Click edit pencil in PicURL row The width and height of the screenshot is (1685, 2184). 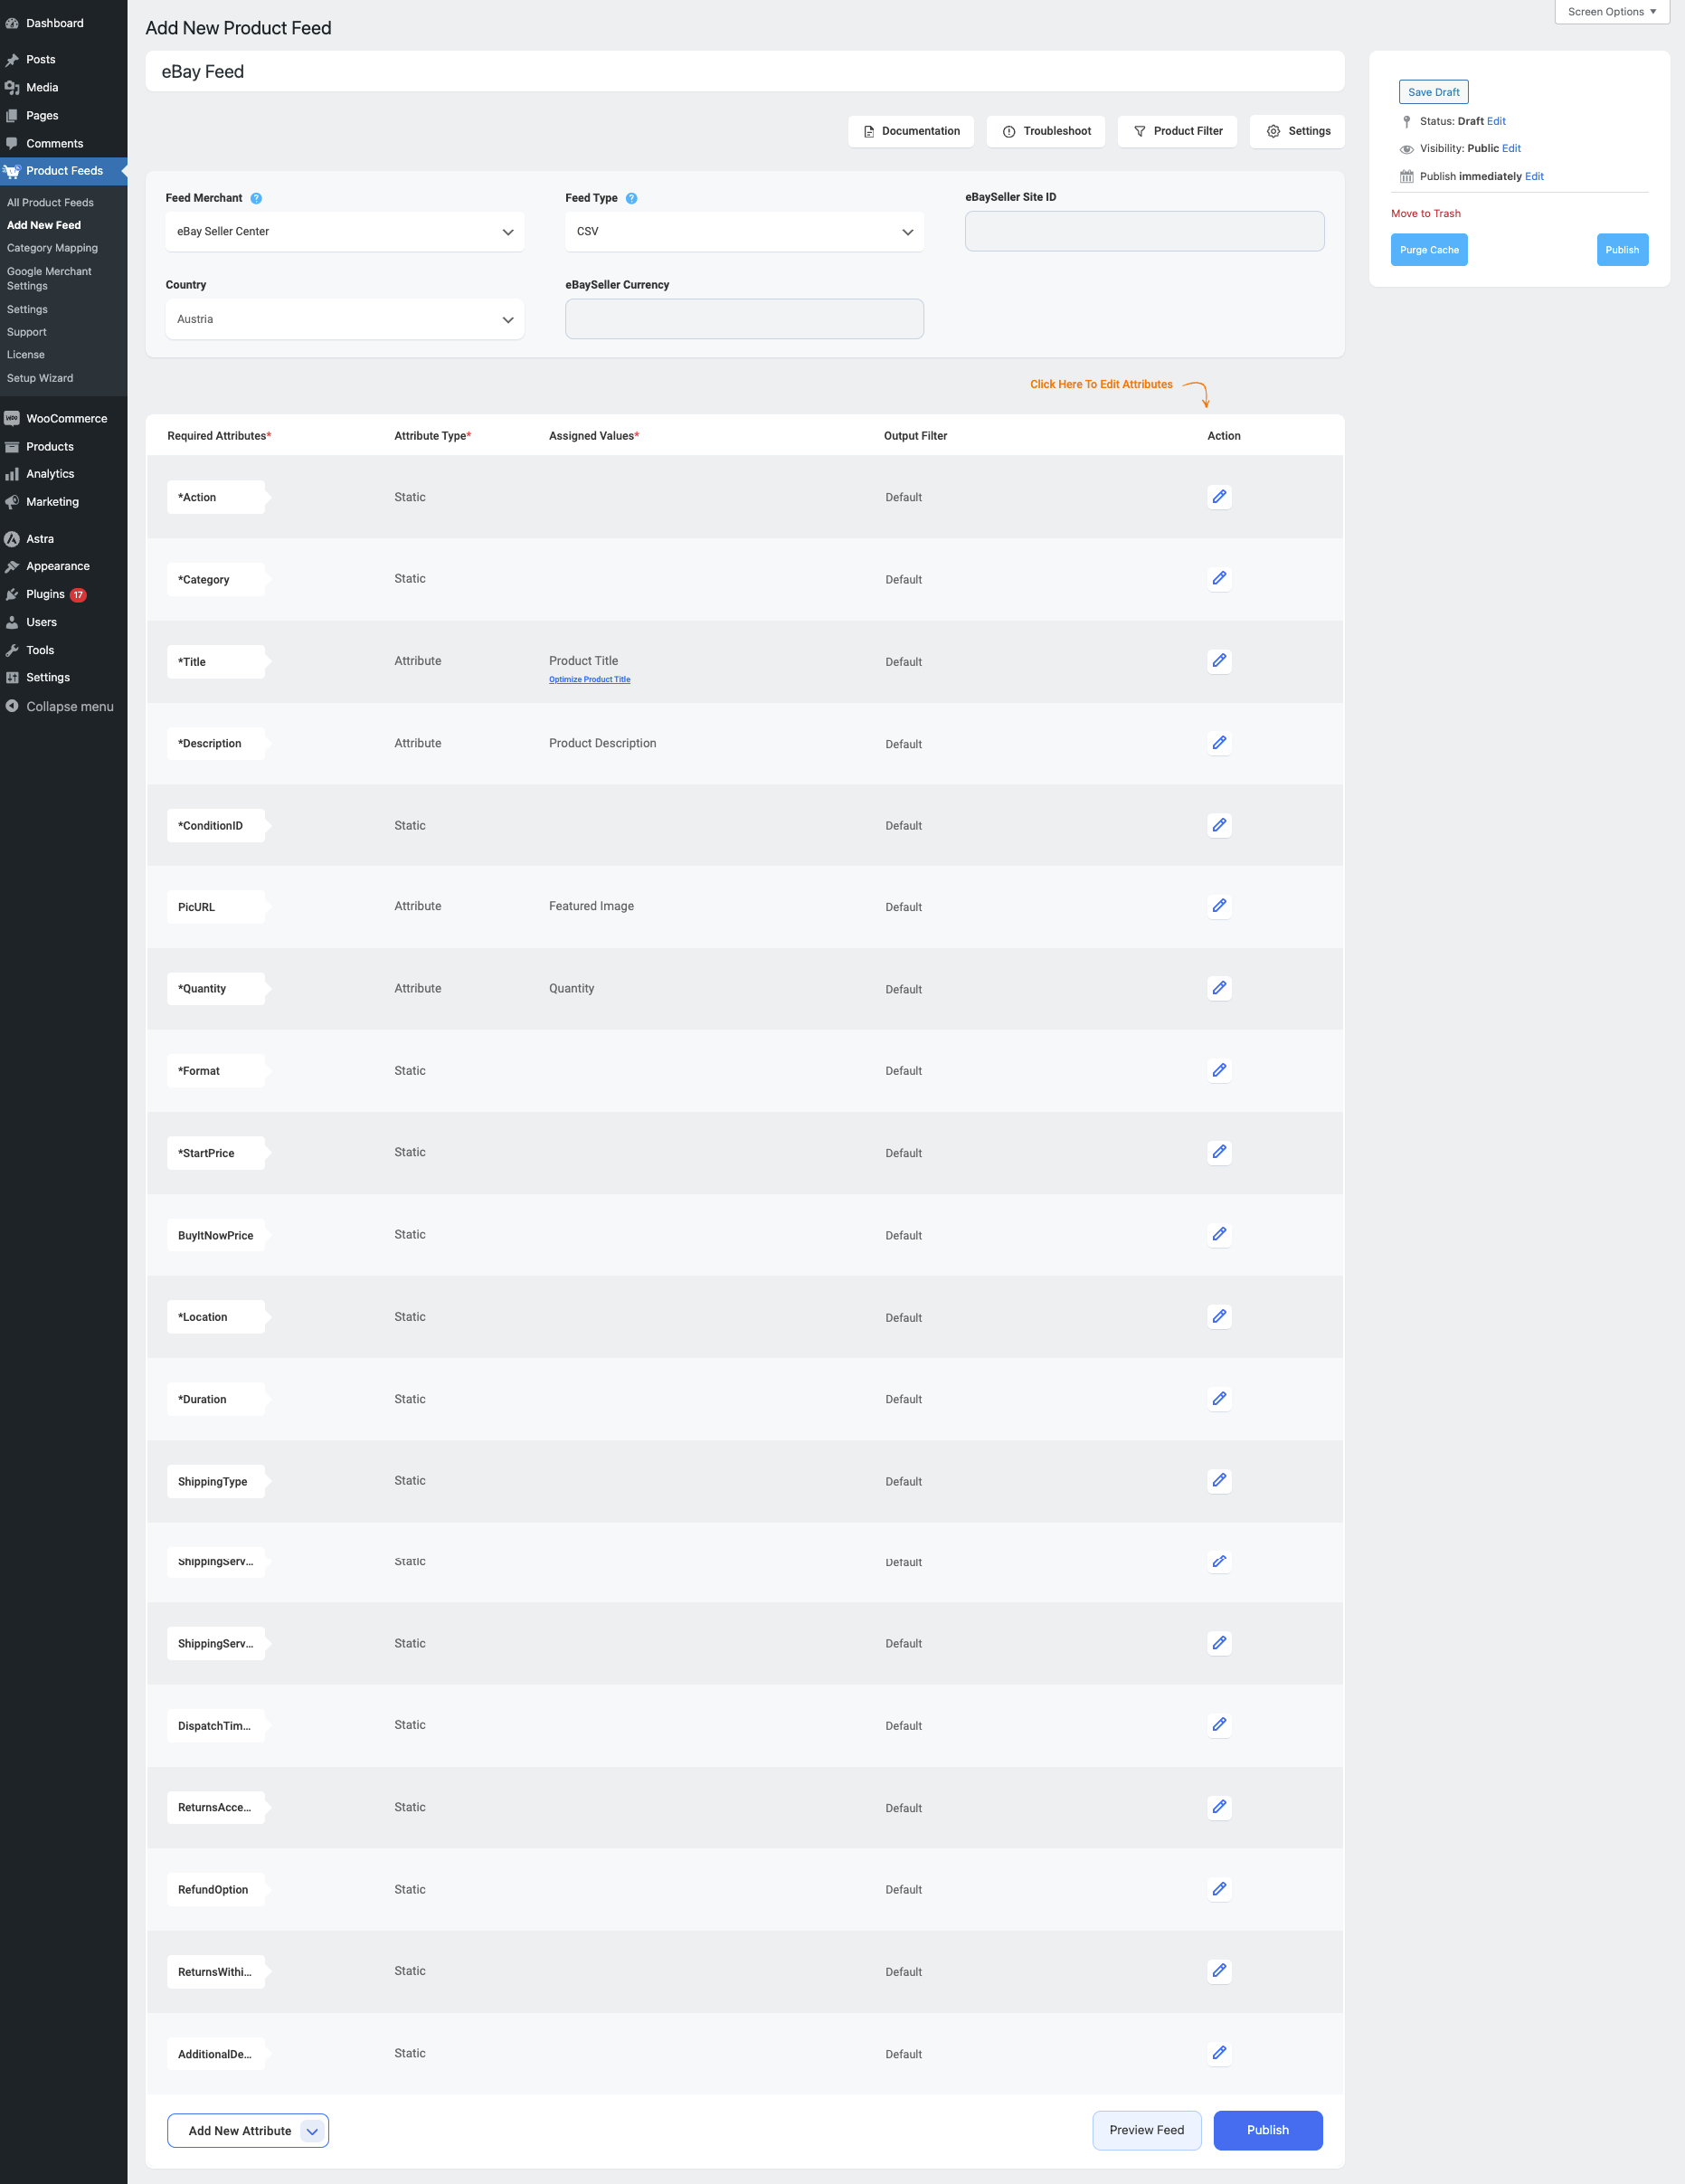tap(1219, 906)
